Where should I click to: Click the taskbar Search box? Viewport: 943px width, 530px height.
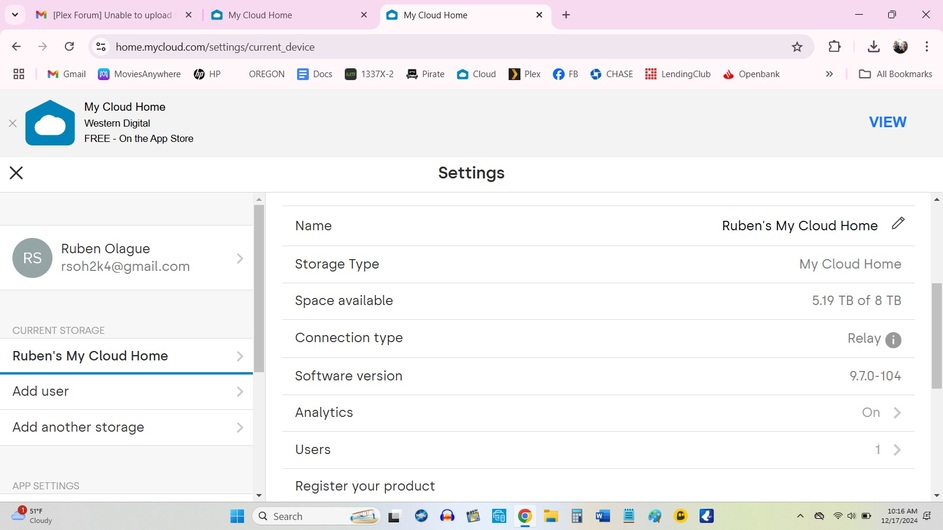point(316,516)
